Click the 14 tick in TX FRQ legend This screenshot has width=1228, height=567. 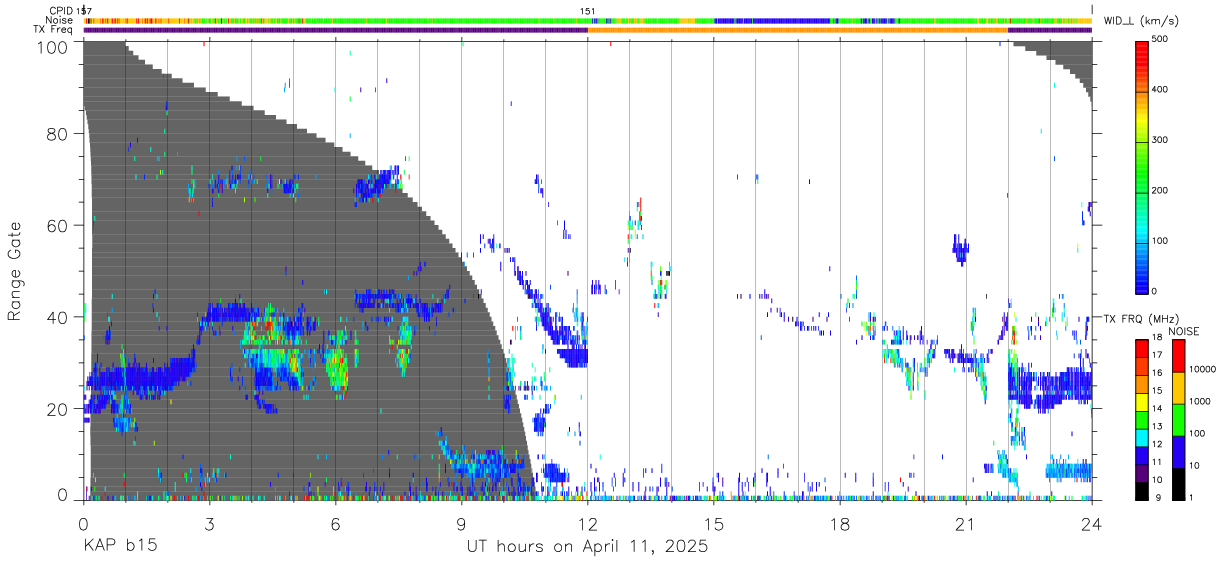tap(1158, 409)
